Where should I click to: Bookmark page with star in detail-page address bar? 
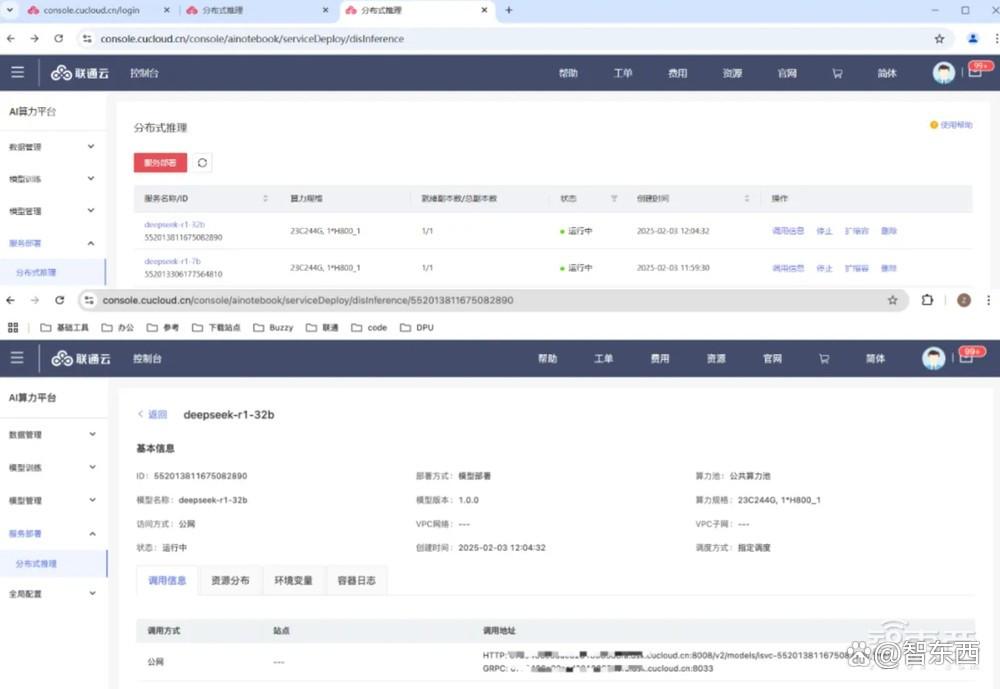(x=893, y=300)
